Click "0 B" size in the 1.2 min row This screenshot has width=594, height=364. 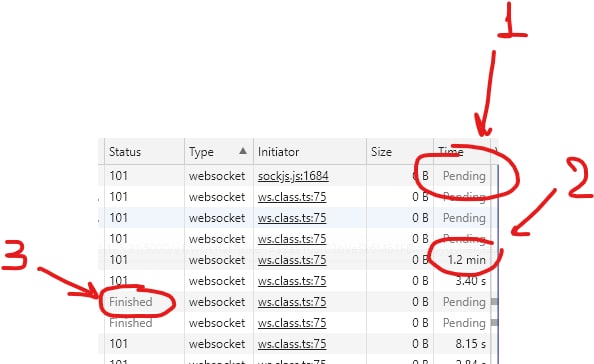click(x=420, y=260)
